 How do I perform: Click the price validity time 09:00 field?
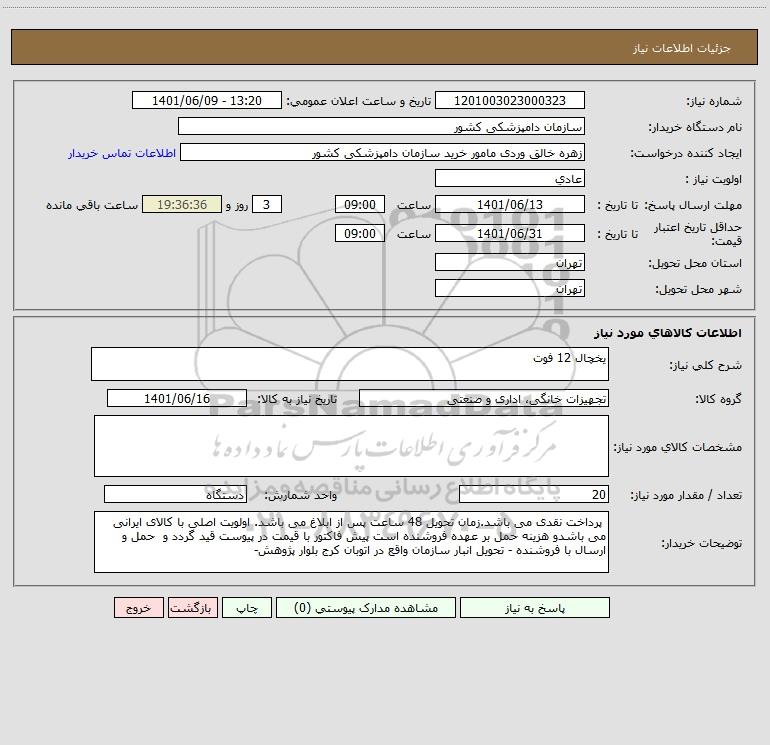(x=359, y=233)
